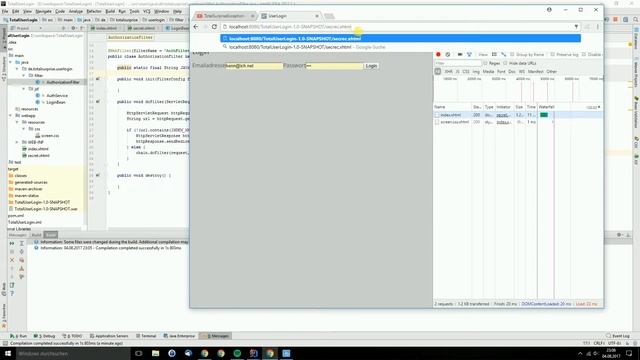Screen dimensions: 640x360
Task: Open the green Spotify taskbar icon
Action: [237, 353]
